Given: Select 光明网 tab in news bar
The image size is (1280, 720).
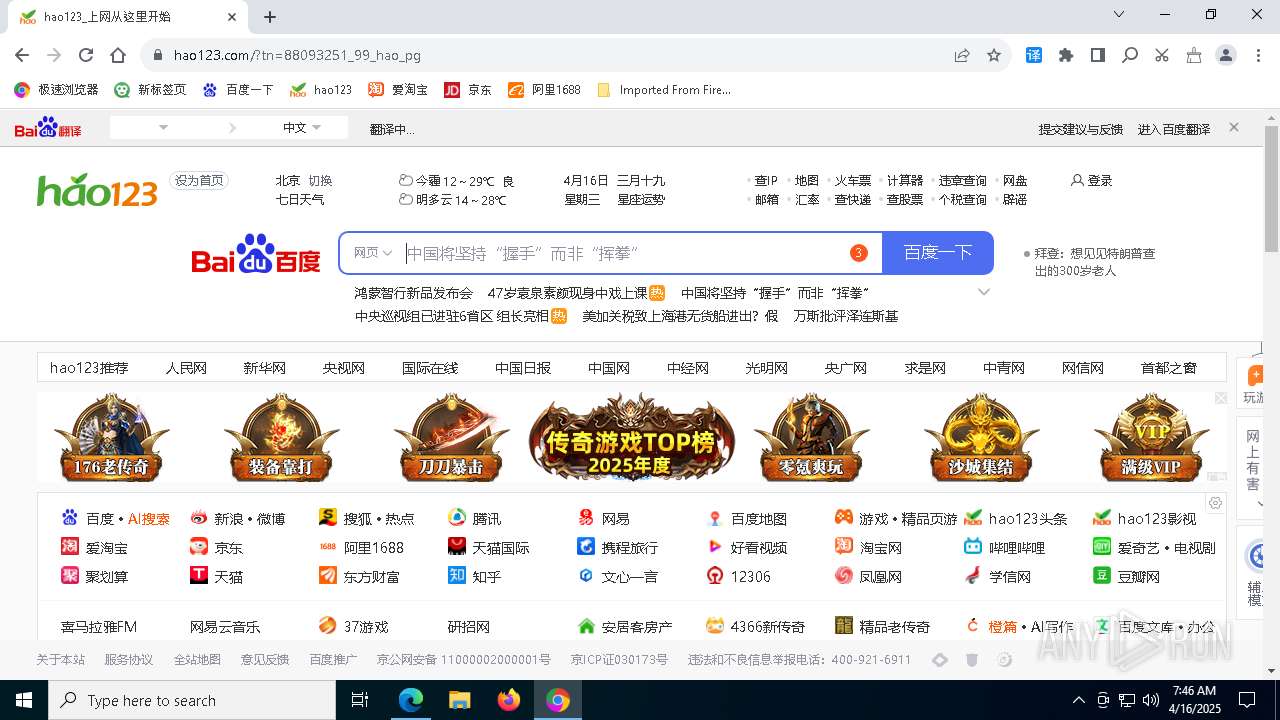Looking at the screenshot, I should [x=766, y=367].
